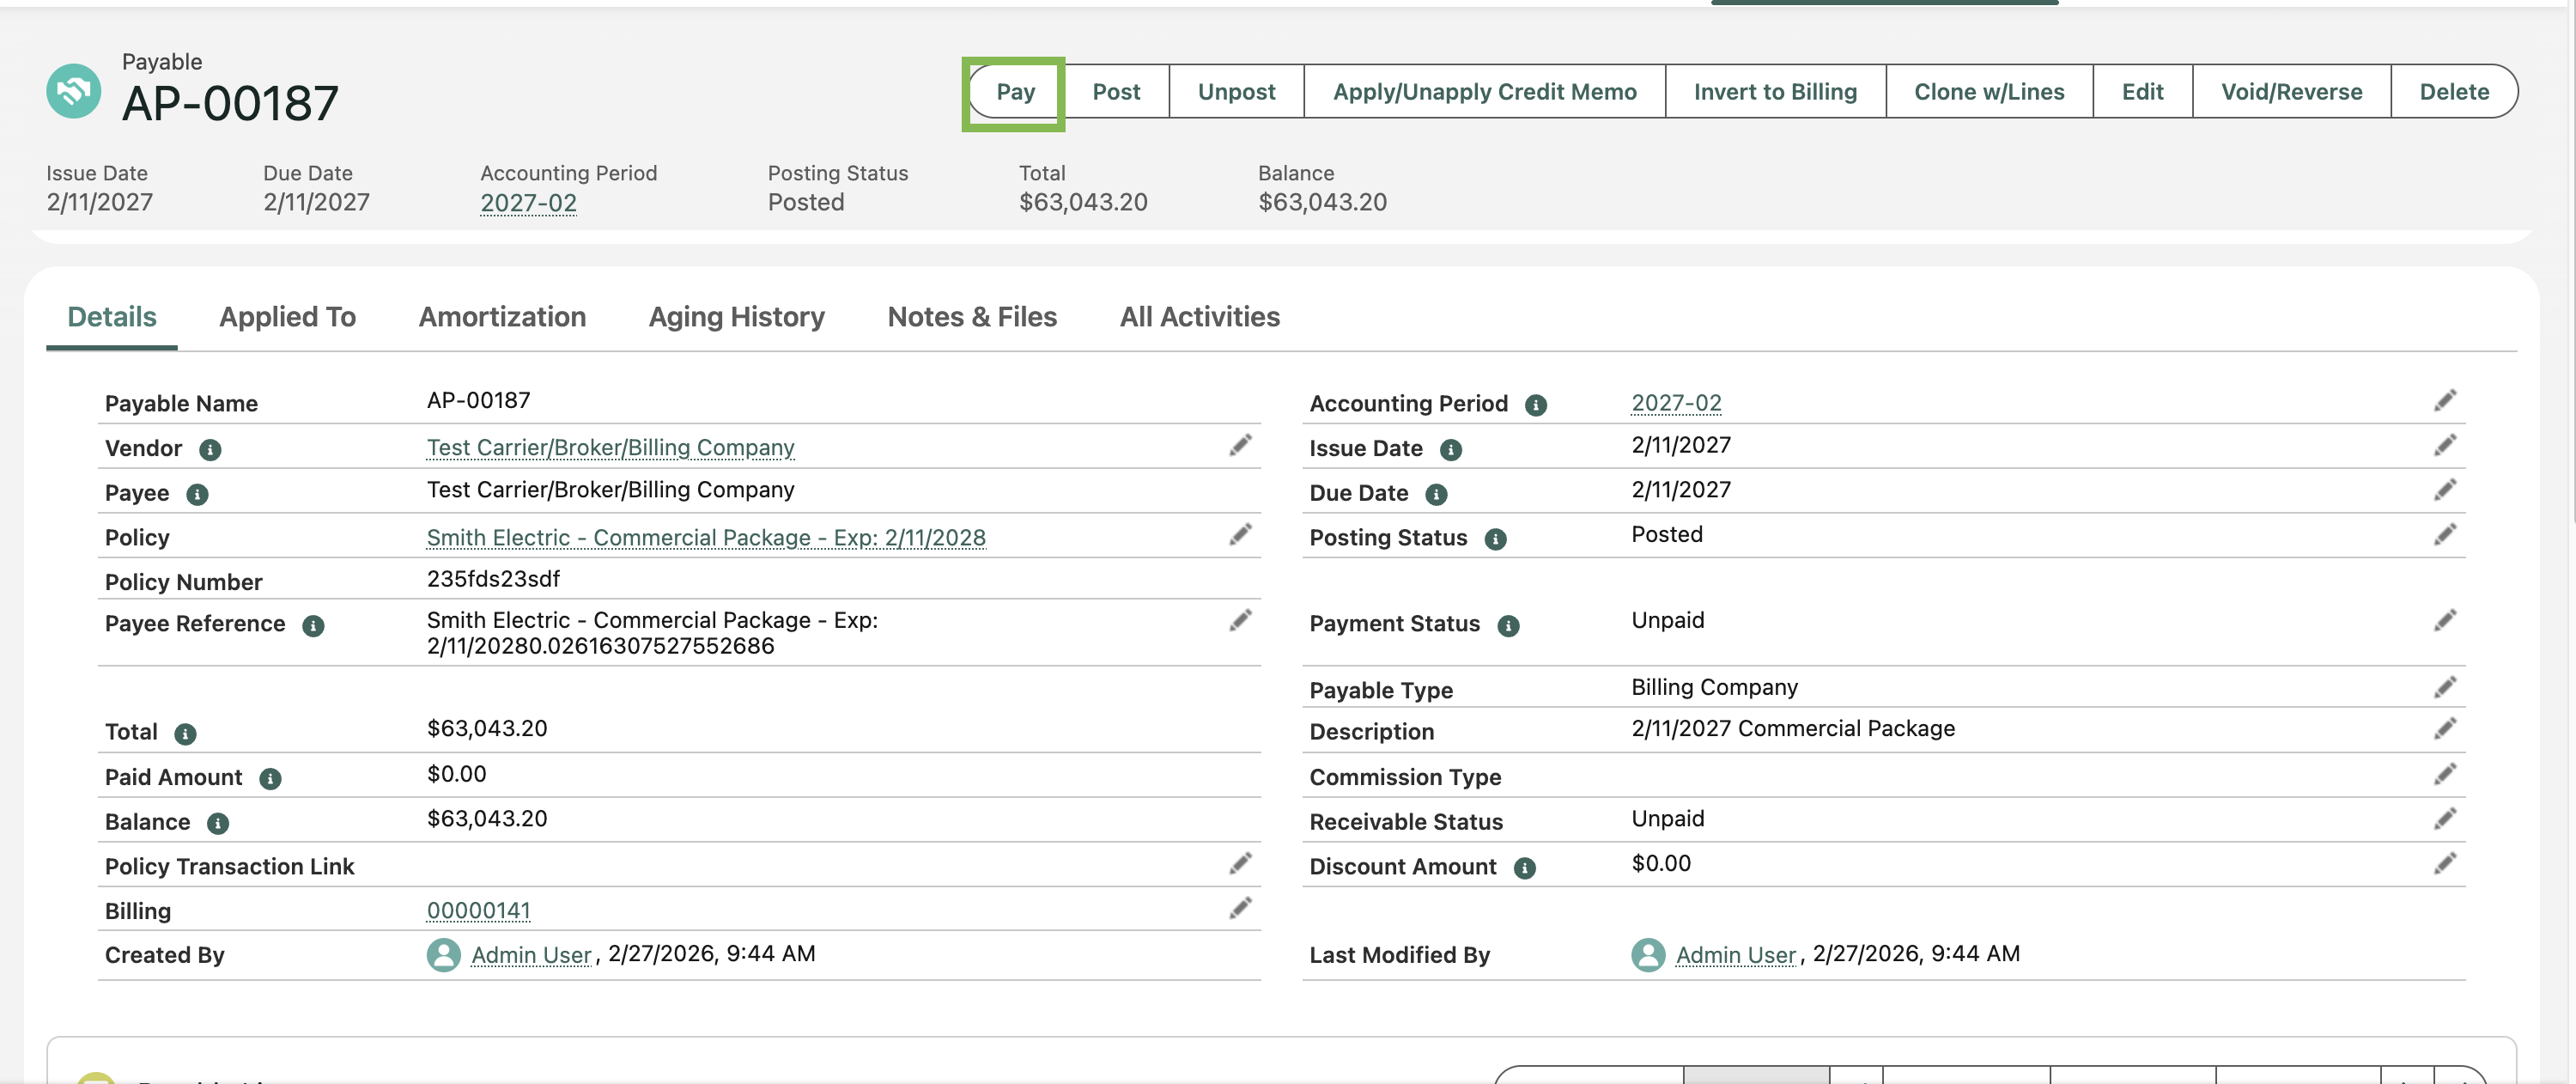Select Paid Amount value $0.00
Viewport: 2576px width, 1084px height.
[456, 774]
